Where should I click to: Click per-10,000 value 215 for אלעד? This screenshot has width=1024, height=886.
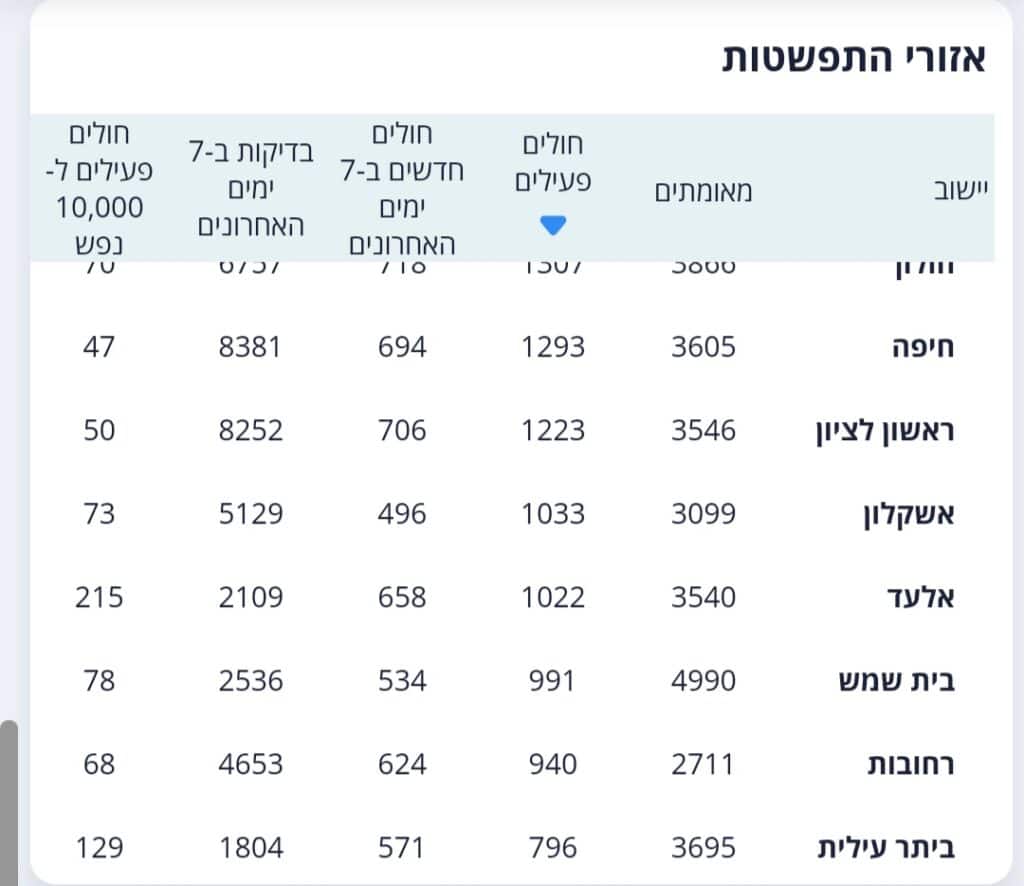pos(99,597)
